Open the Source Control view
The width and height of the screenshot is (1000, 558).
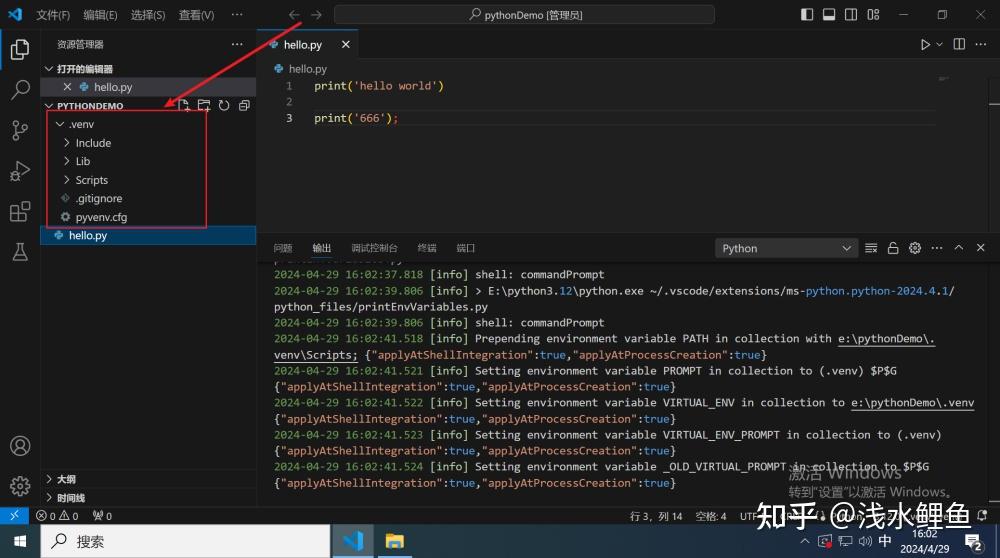[20, 130]
